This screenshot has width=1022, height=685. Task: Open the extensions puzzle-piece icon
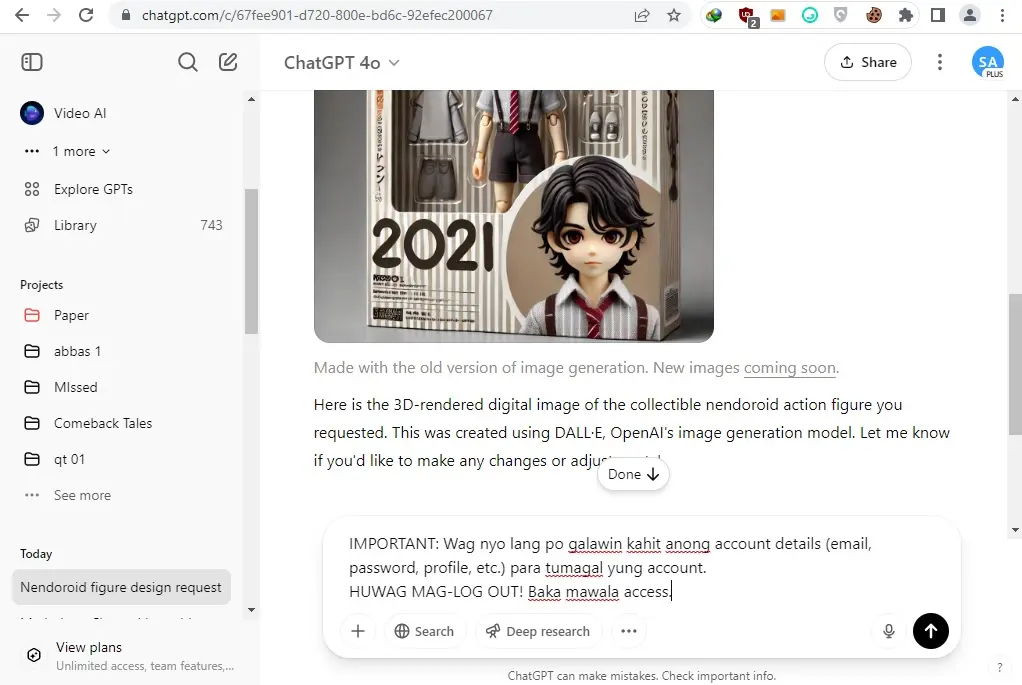[905, 15]
